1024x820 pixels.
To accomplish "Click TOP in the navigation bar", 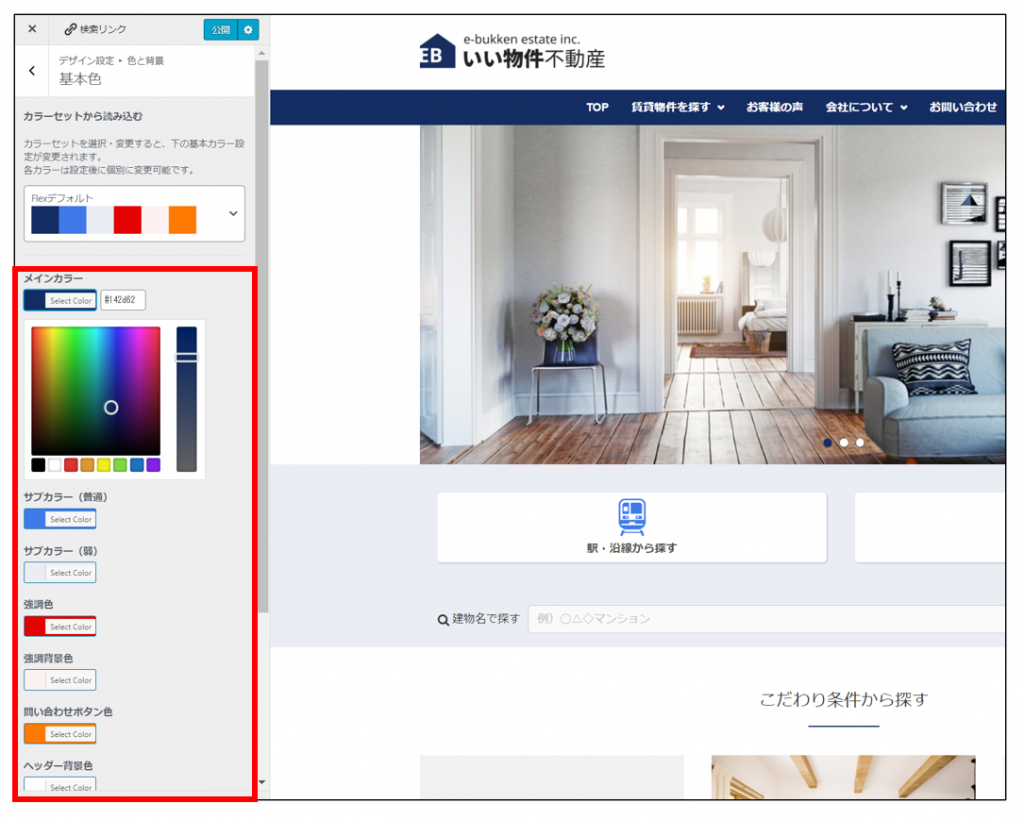I will (597, 107).
